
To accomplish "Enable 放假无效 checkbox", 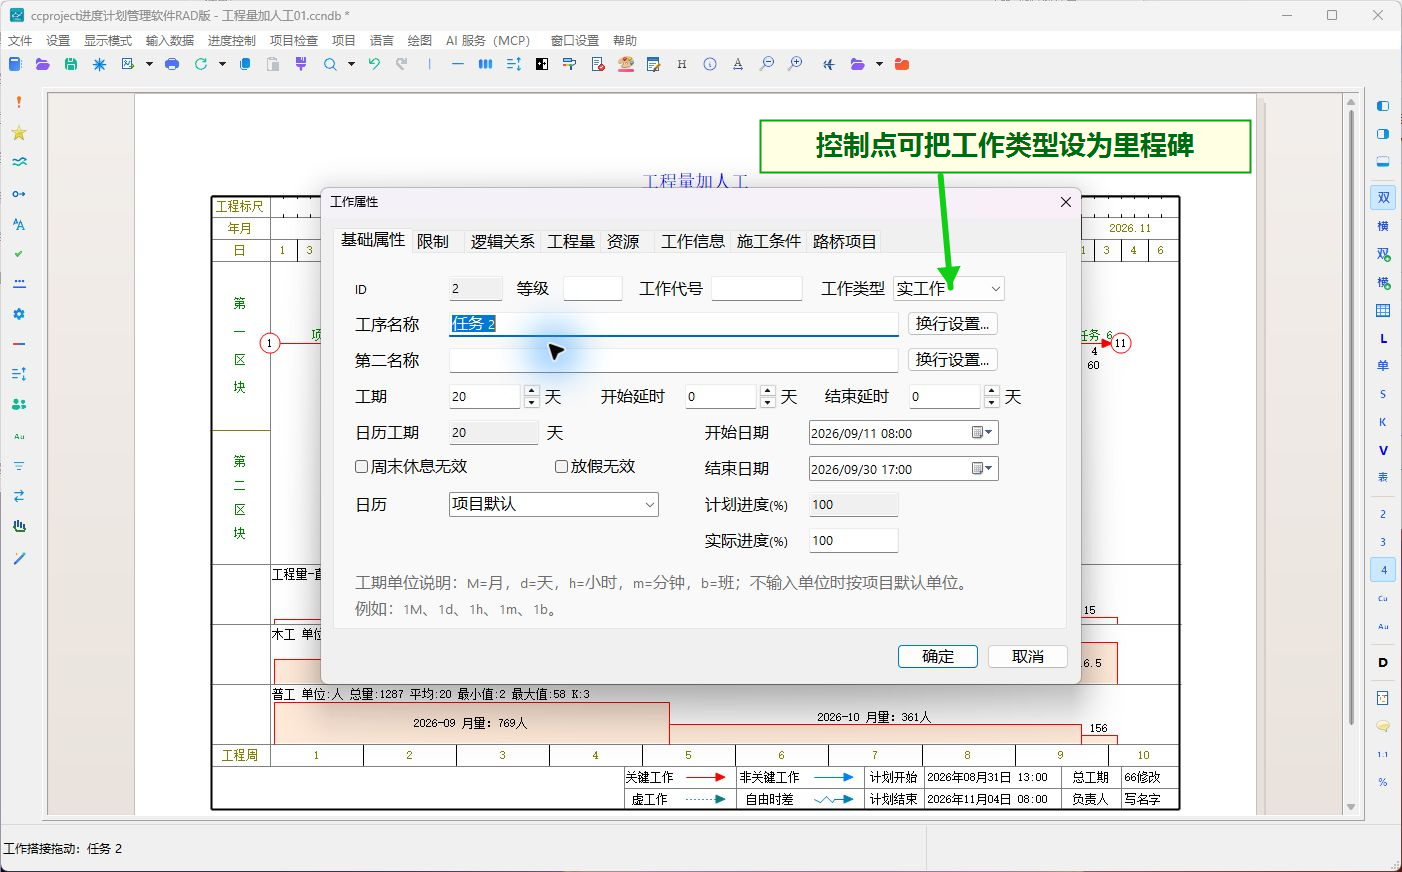I will (x=562, y=467).
